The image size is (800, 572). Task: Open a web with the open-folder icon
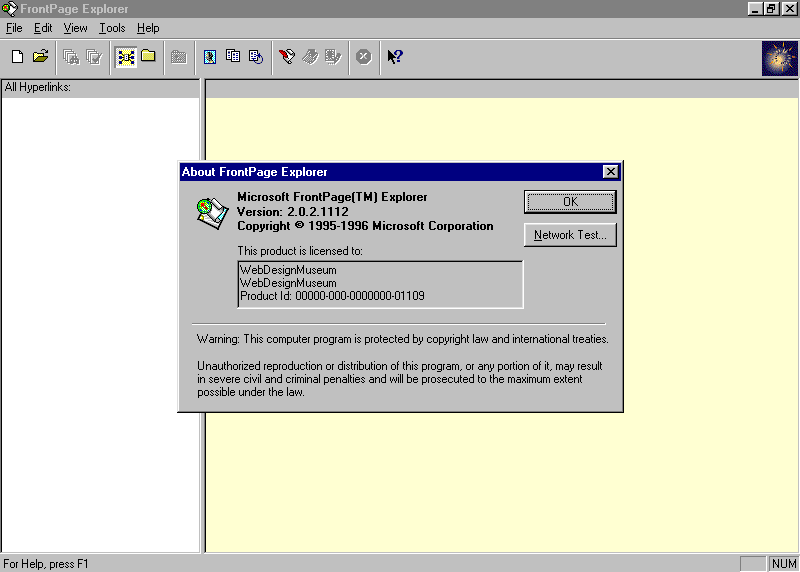[40, 57]
